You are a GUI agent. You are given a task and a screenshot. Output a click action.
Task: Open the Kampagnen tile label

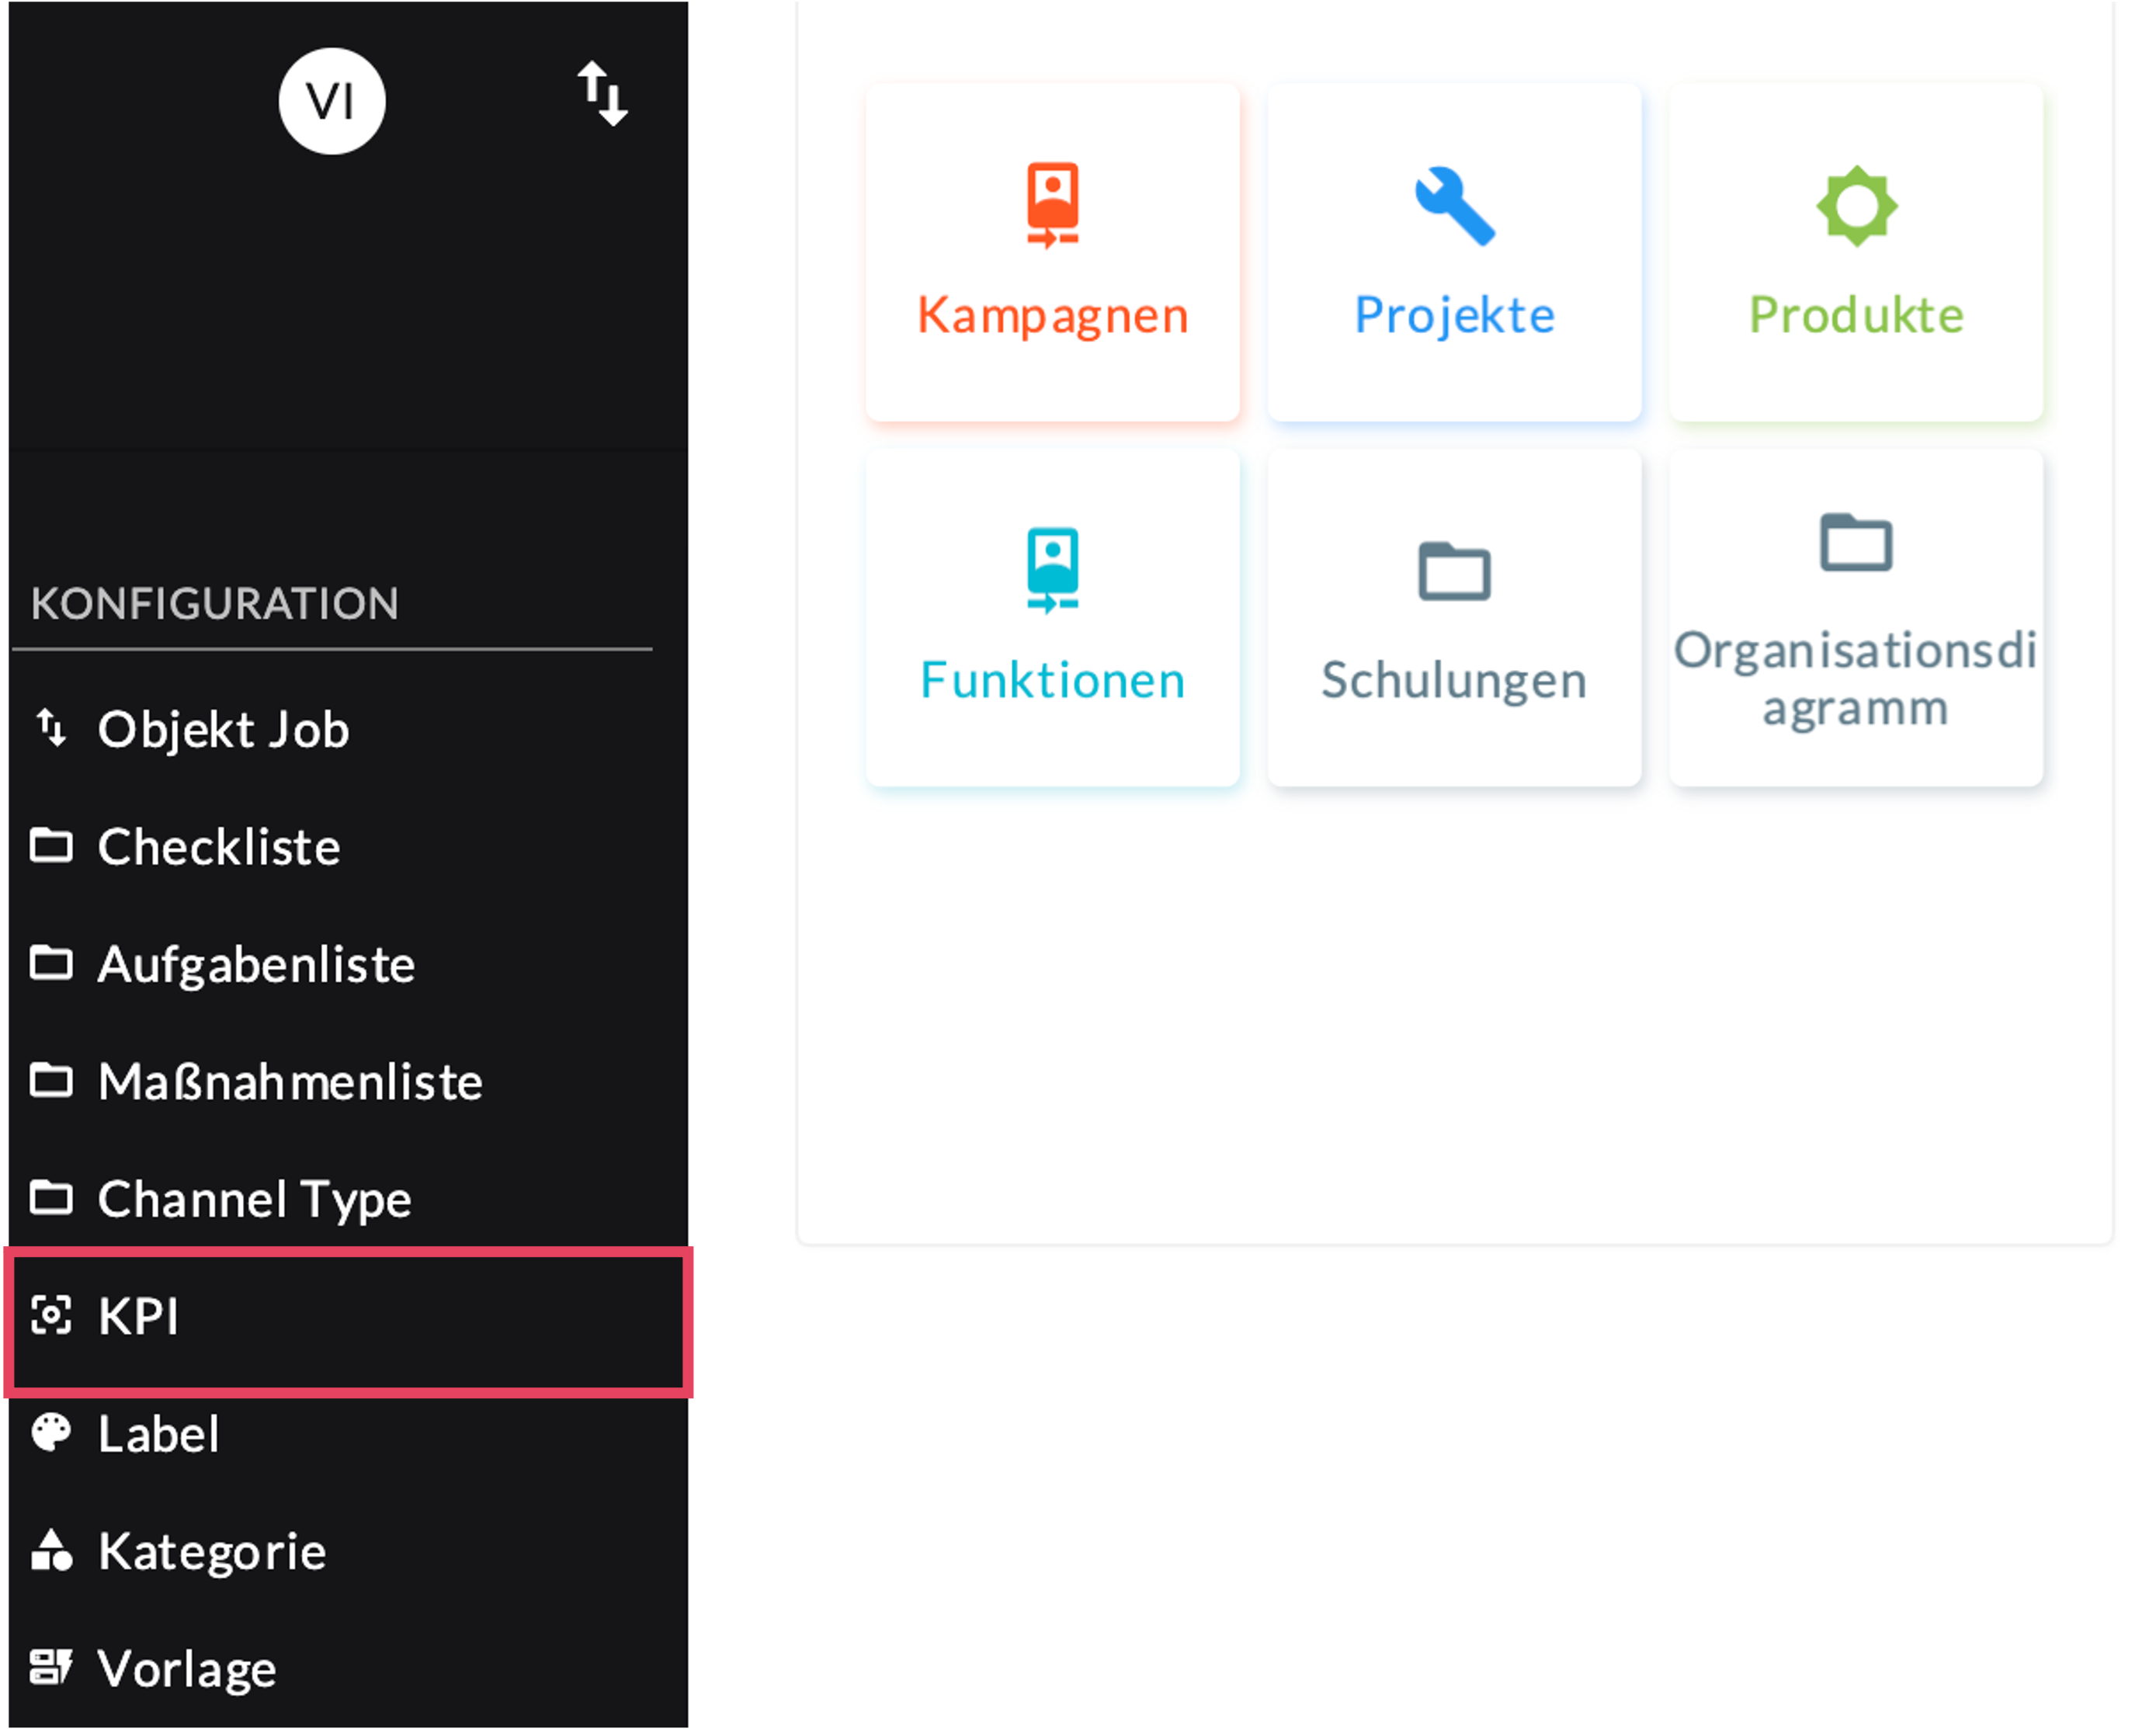pyautogui.click(x=1052, y=315)
